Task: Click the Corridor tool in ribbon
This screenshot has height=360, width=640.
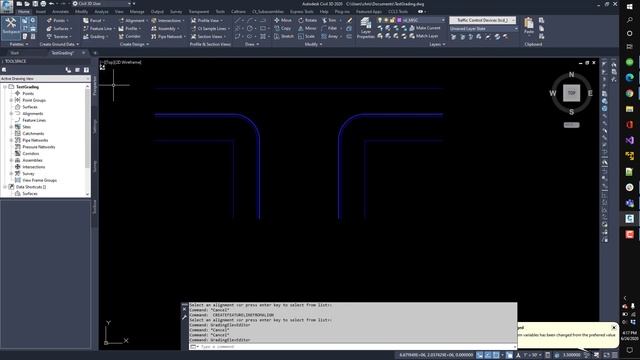Action: pyautogui.click(x=130, y=37)
